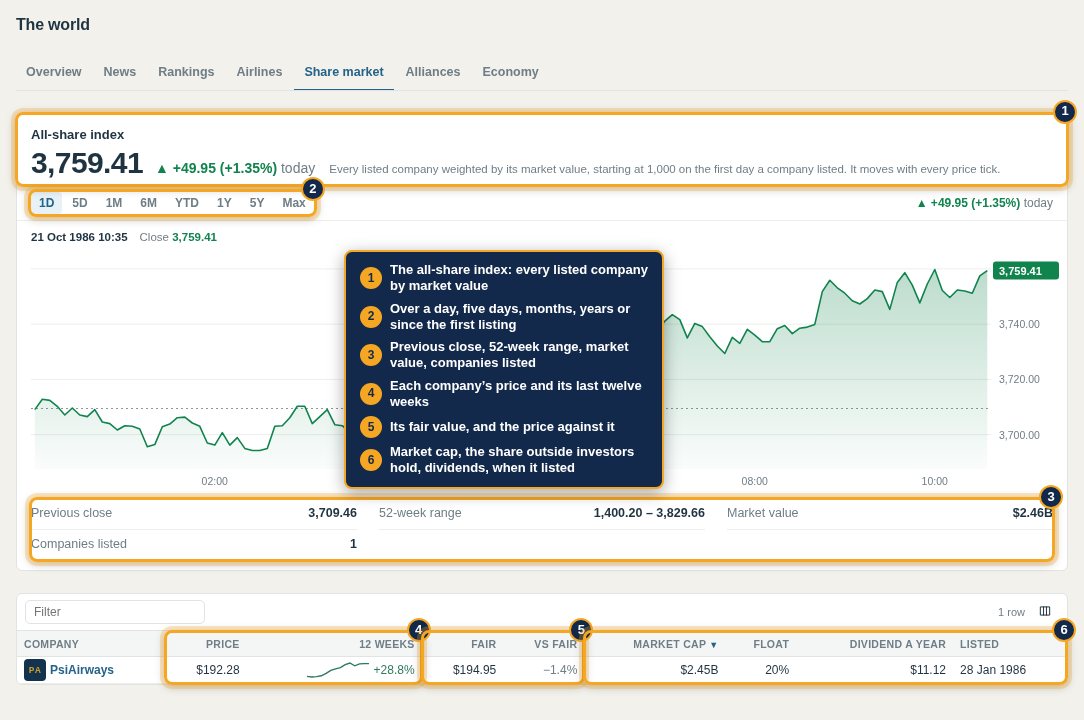
Task: Click the PsiAirways 12-week sparkline
Action: point(337,670)
